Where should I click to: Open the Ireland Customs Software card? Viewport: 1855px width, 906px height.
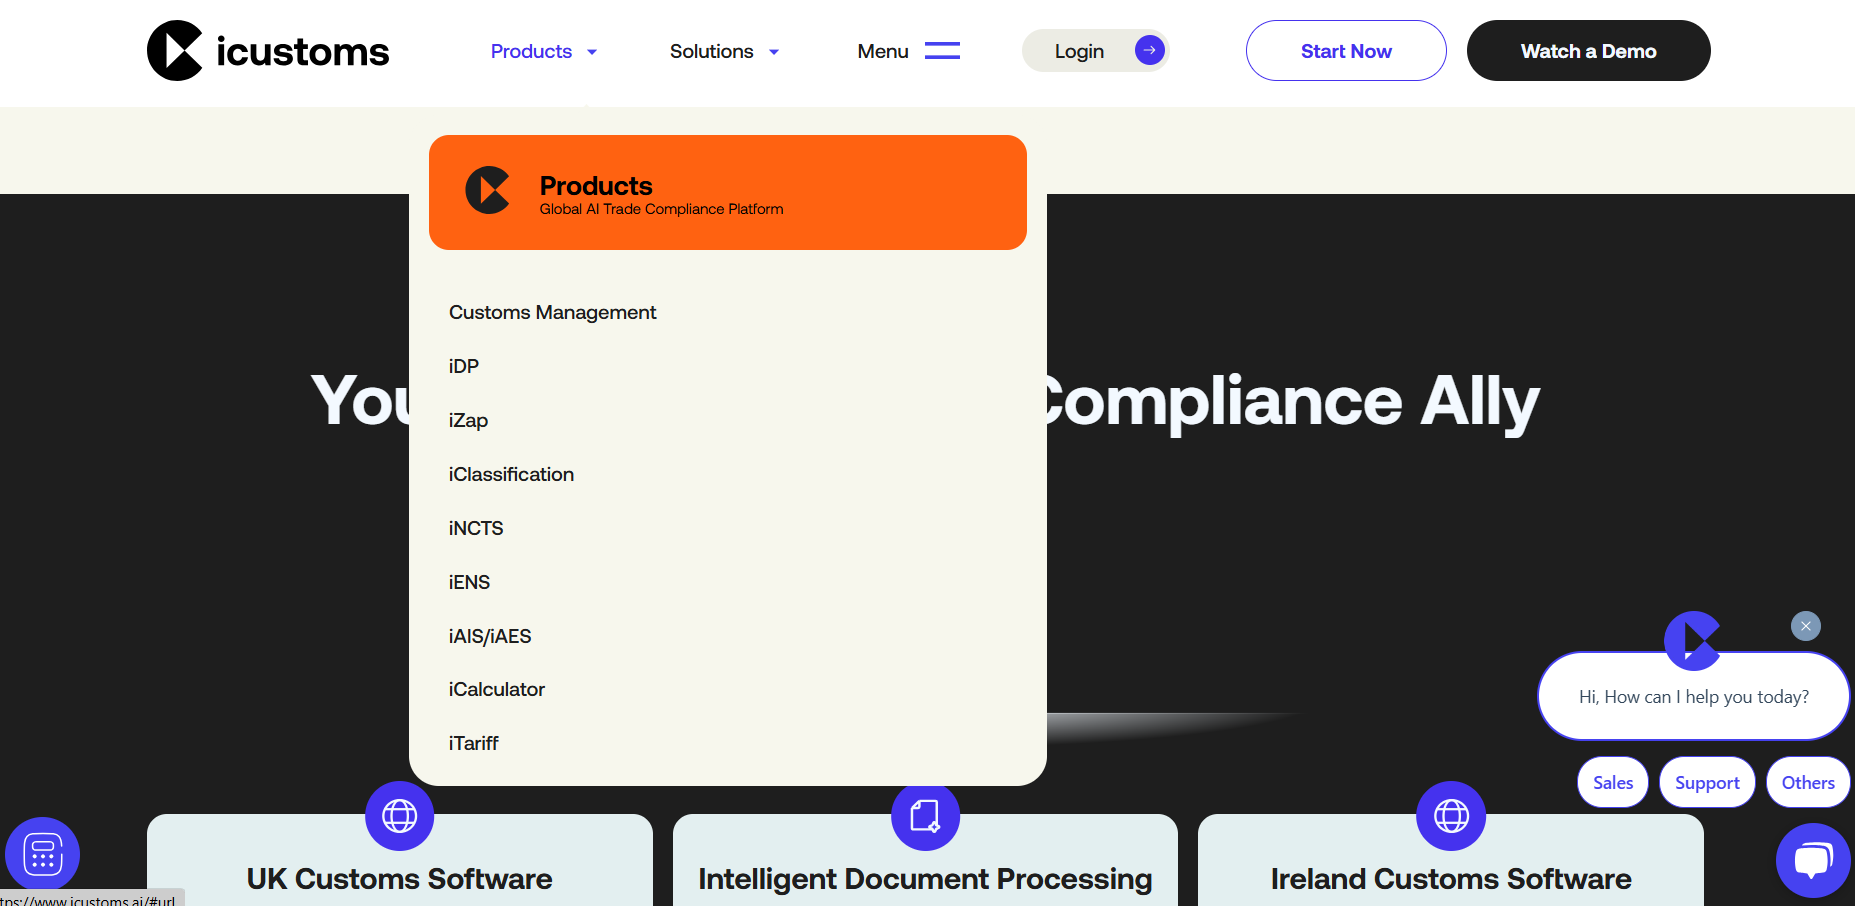[x=1451, y=862]
